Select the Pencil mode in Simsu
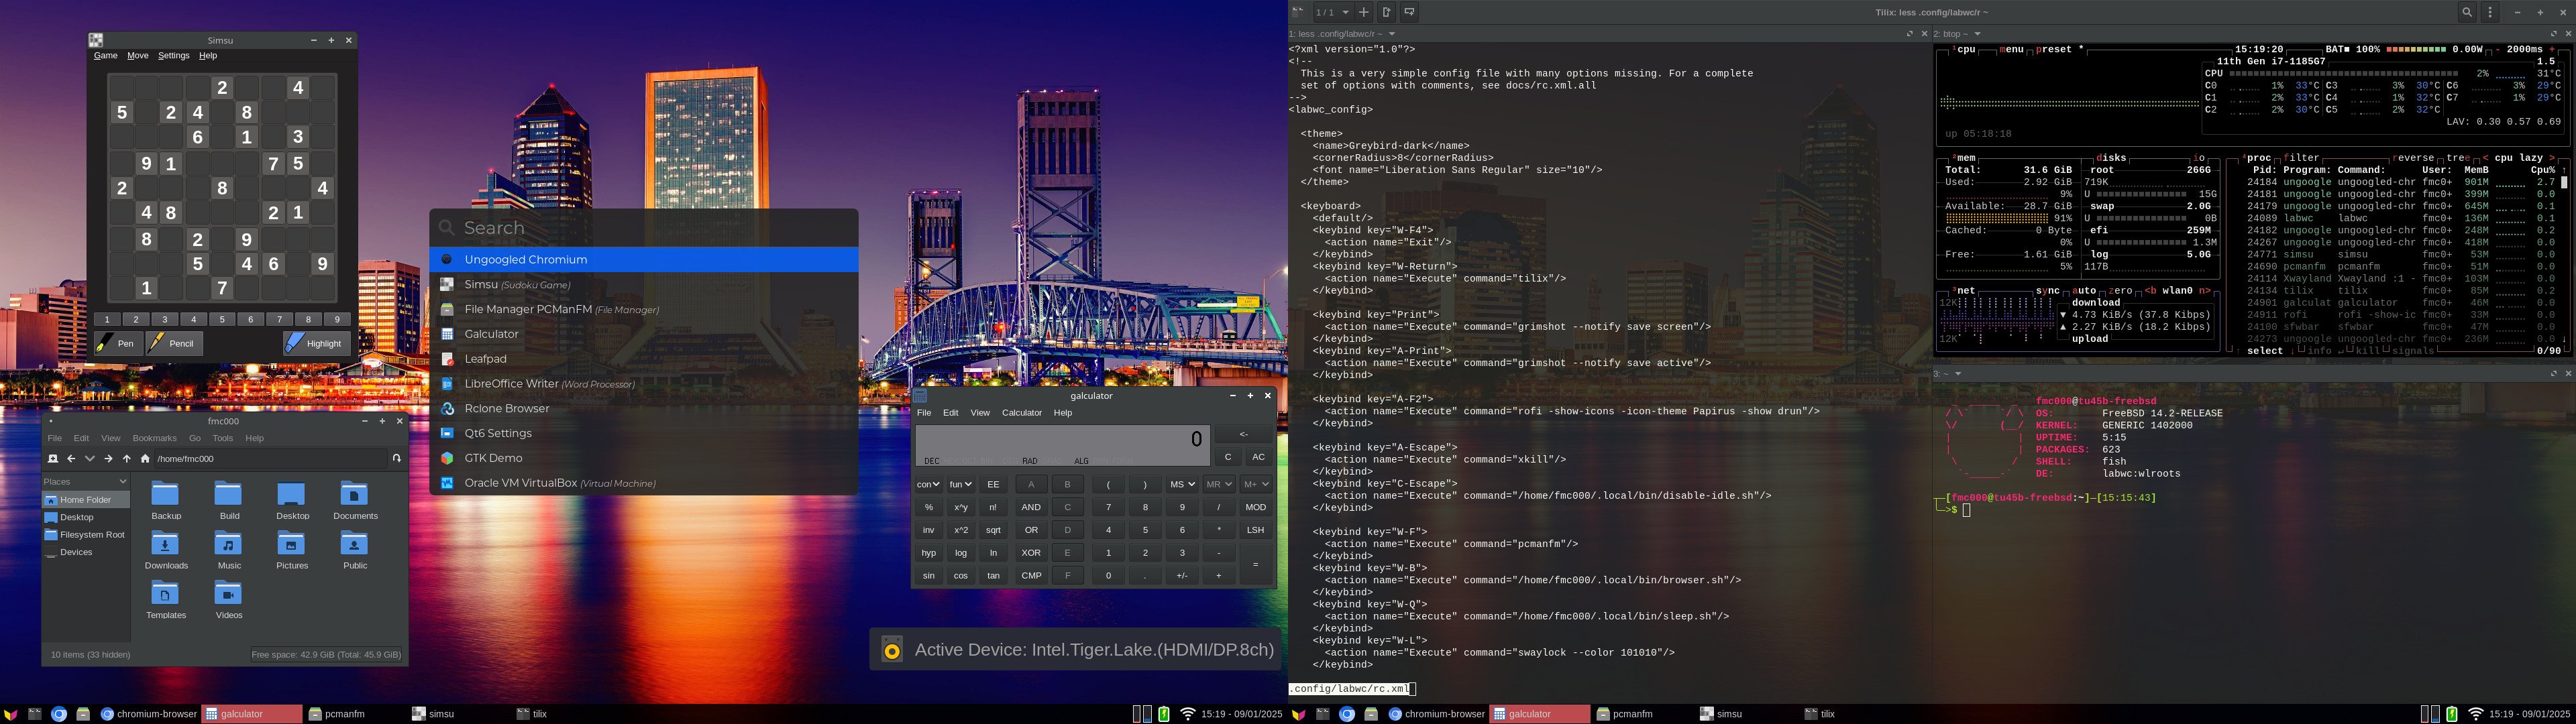This screenshot has width=2576, height=724. coord(173,343)
